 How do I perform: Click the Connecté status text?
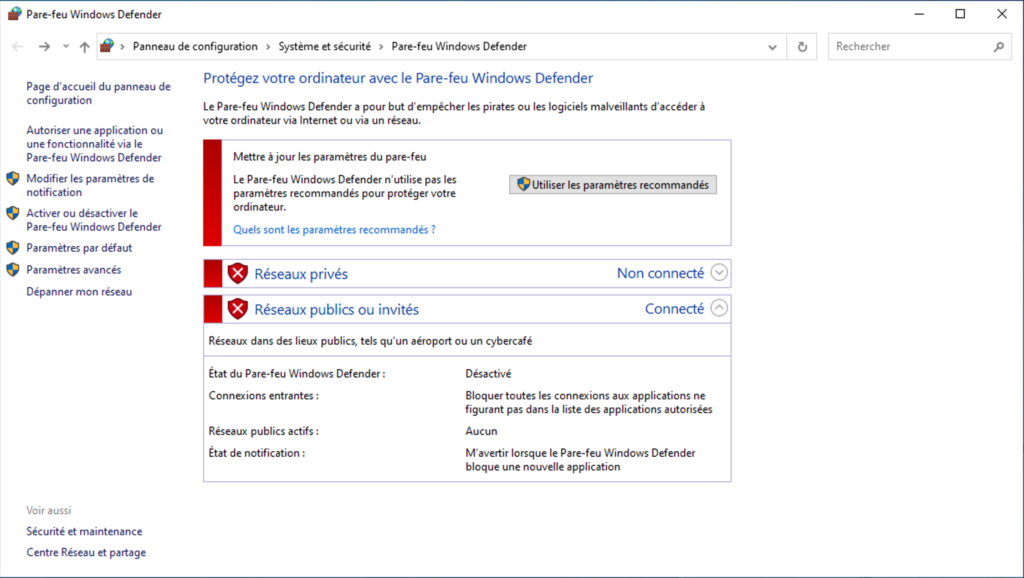point(675,308)
